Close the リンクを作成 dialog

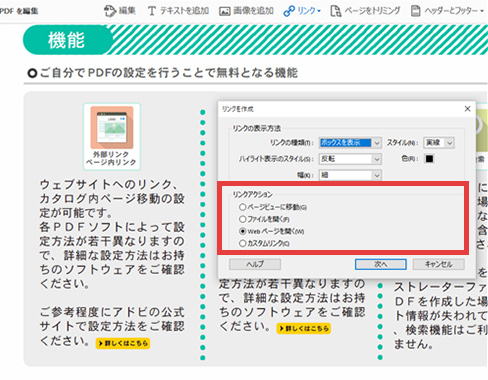pos(467,109)
